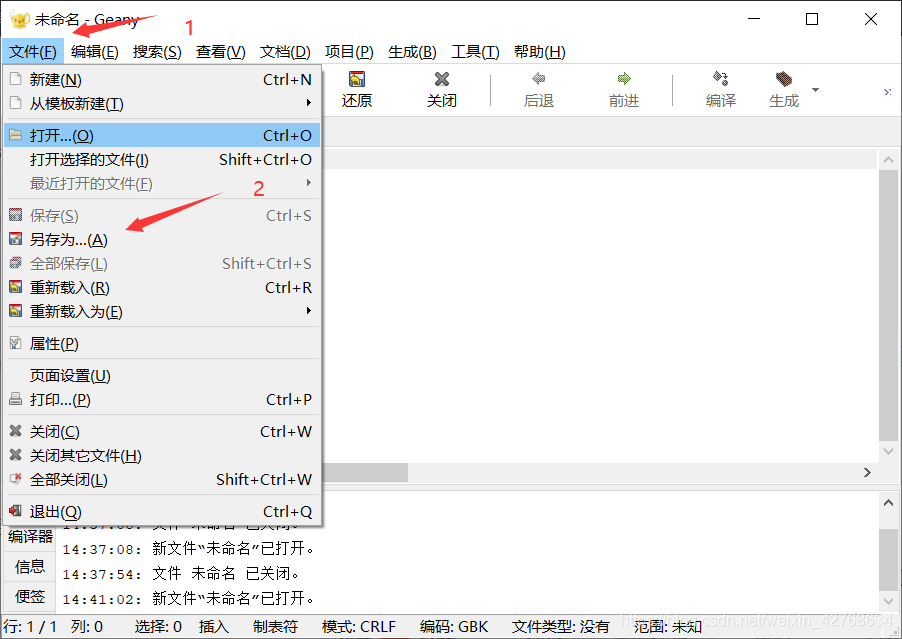Select 打印...(P) menu entry
902x639 pixels.
162,399
